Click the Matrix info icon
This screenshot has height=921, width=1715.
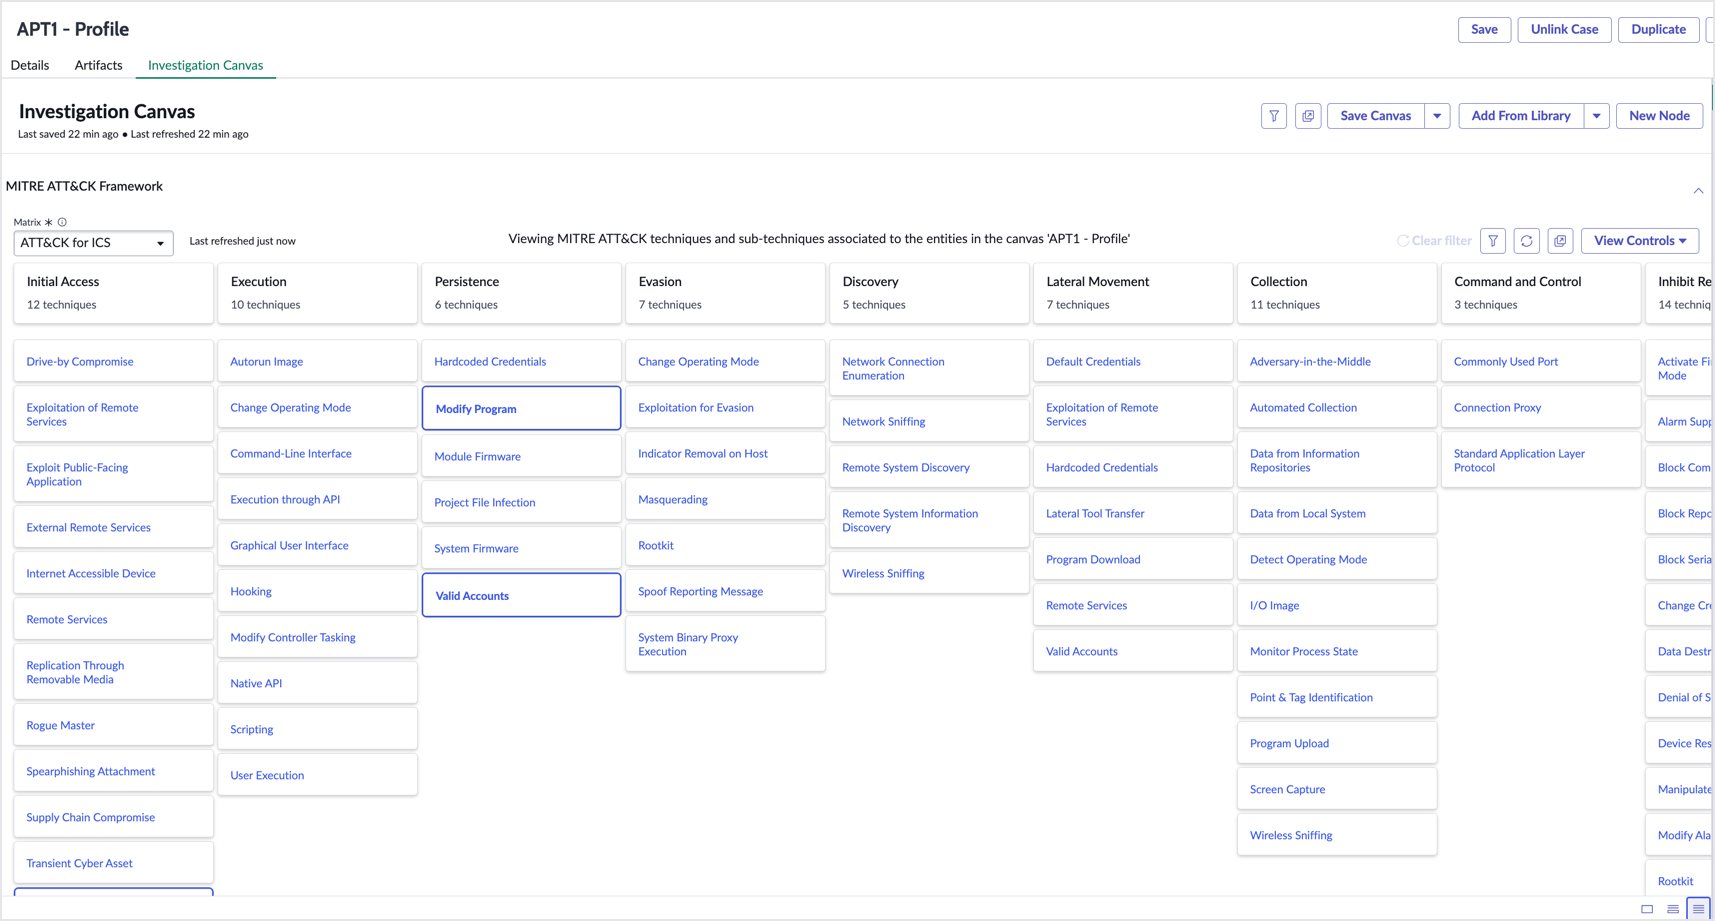click(62, 222)
